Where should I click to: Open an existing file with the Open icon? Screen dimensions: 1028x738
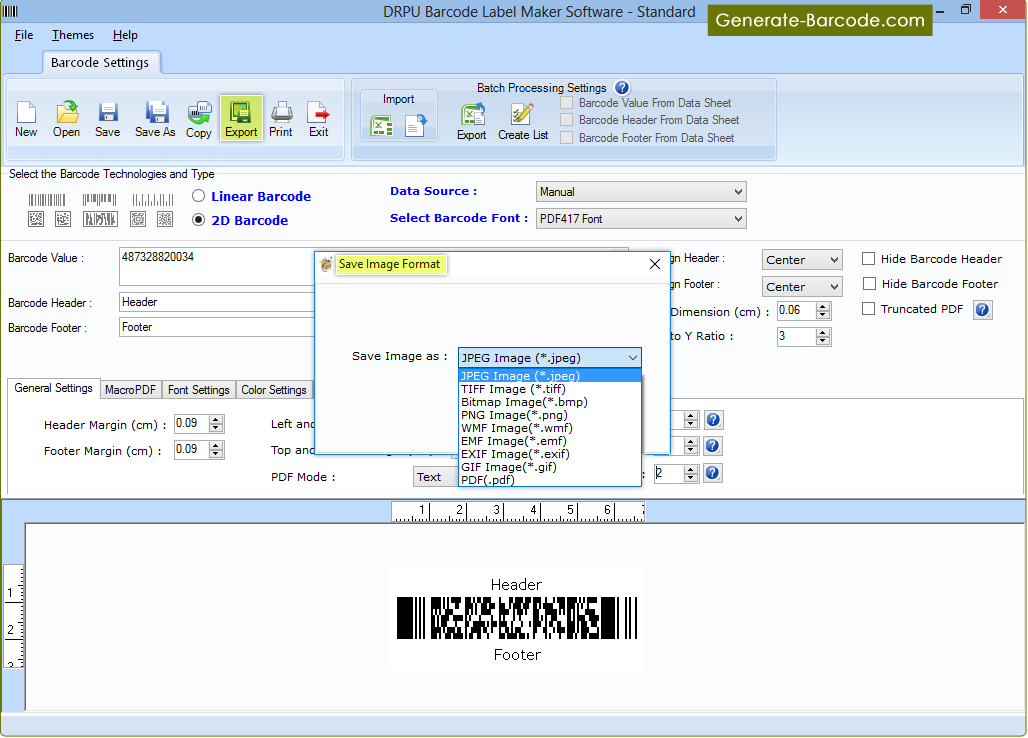(66, 119)
